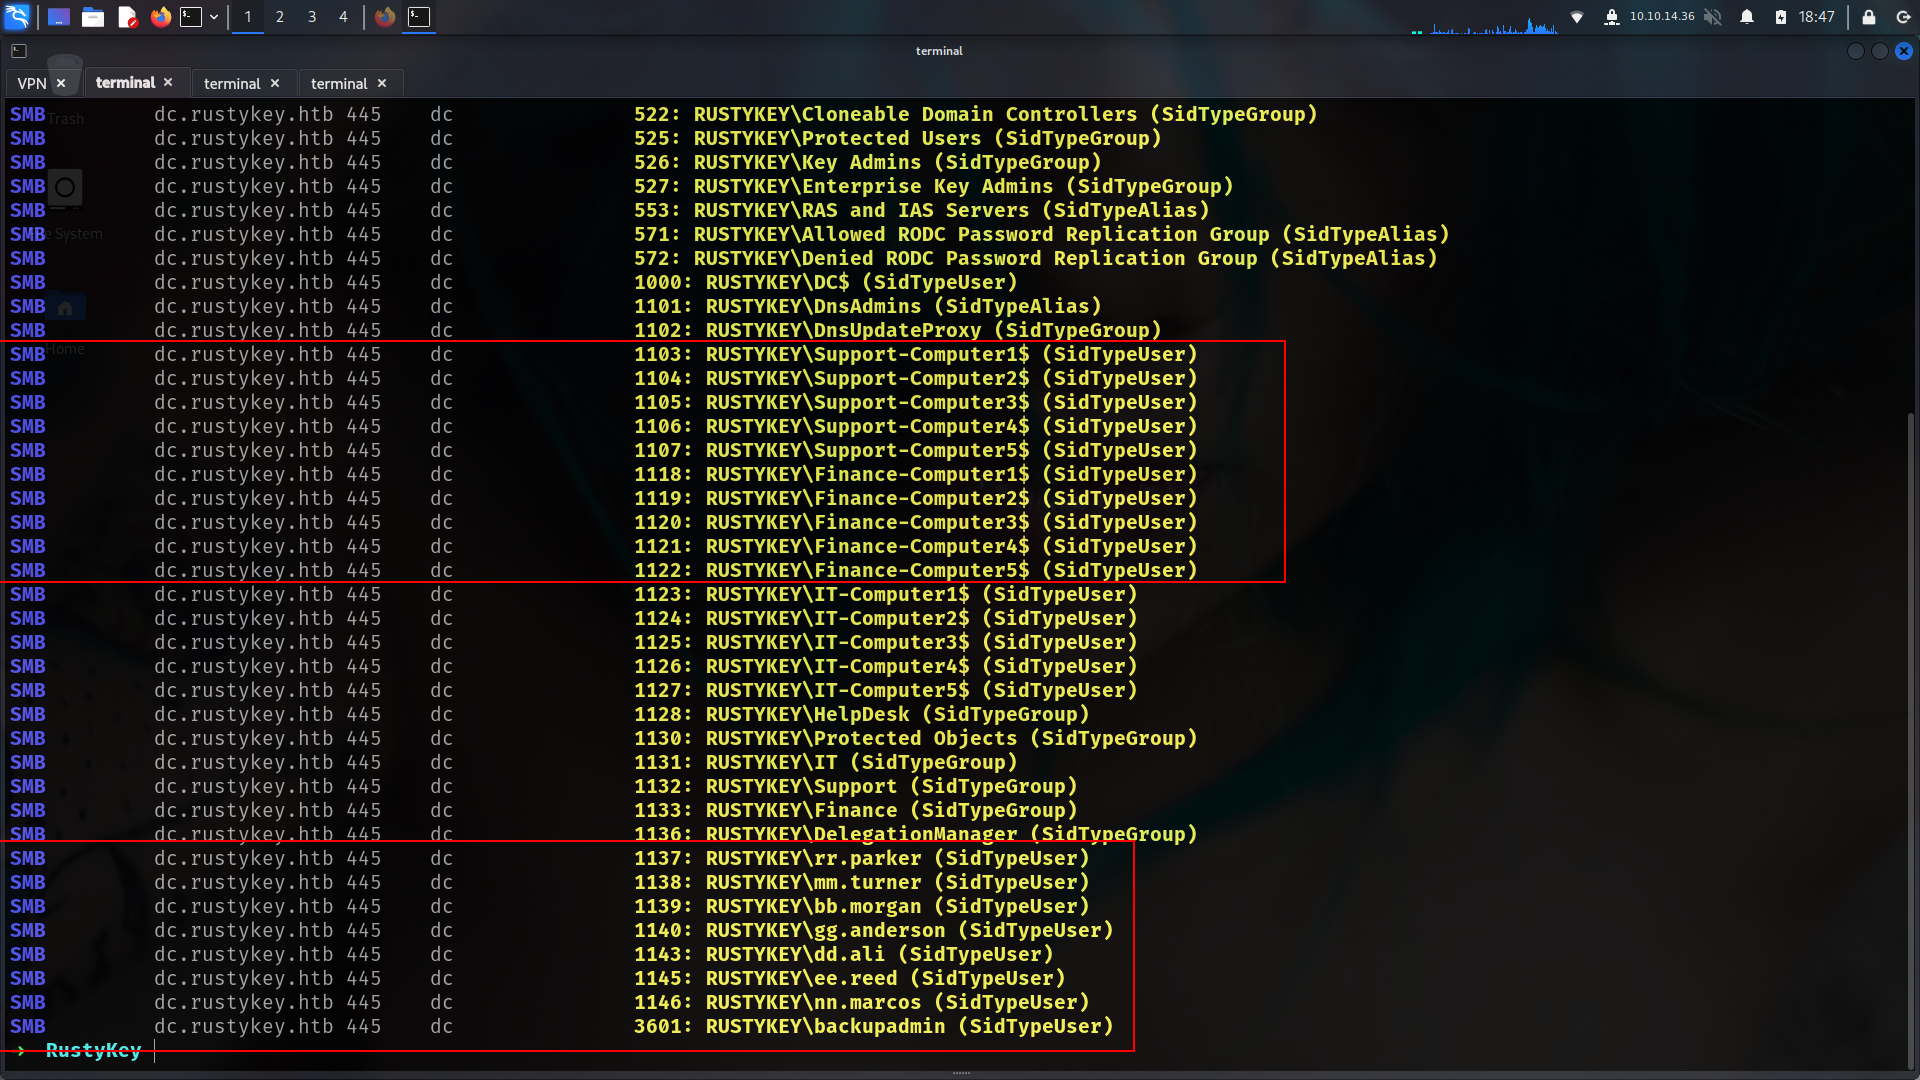Open the Wi-Fi network indicator
The image size is (1920, 1080).
click(x=1577, y=17)
